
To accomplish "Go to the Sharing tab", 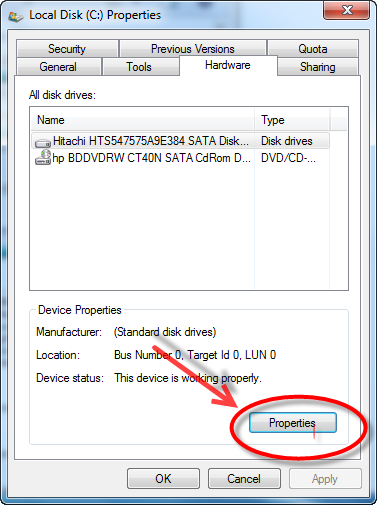I will click(317, 67).
